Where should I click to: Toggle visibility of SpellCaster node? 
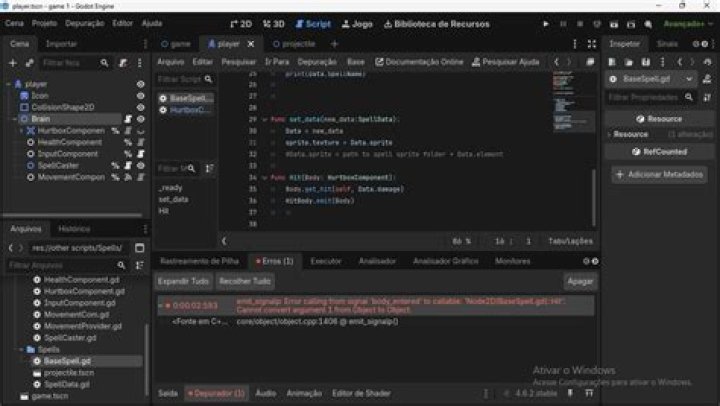tap(141, 165)
